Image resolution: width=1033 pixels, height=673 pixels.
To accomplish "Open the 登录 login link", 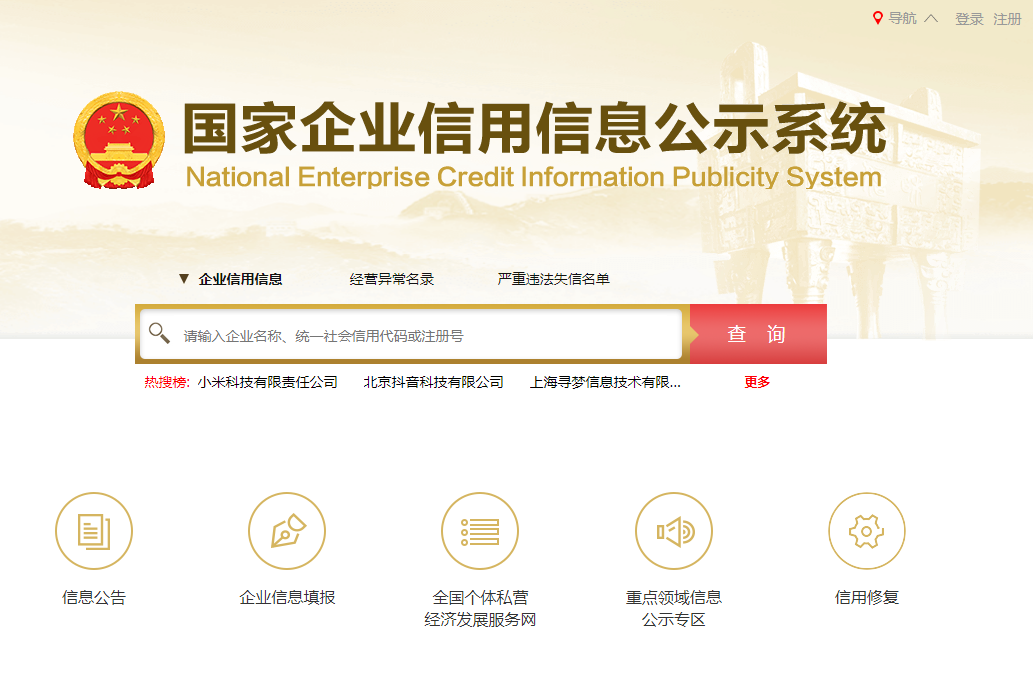I will 969,19.
